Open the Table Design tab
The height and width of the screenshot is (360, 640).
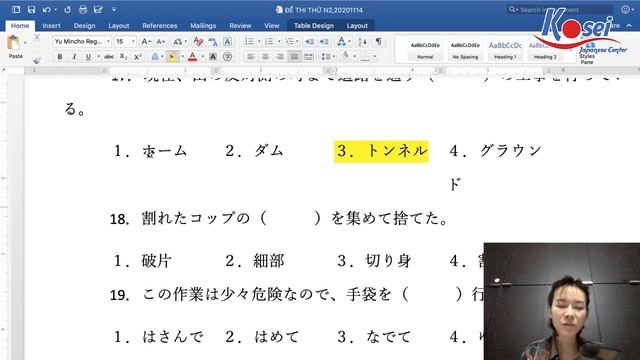tap(313, 26)
